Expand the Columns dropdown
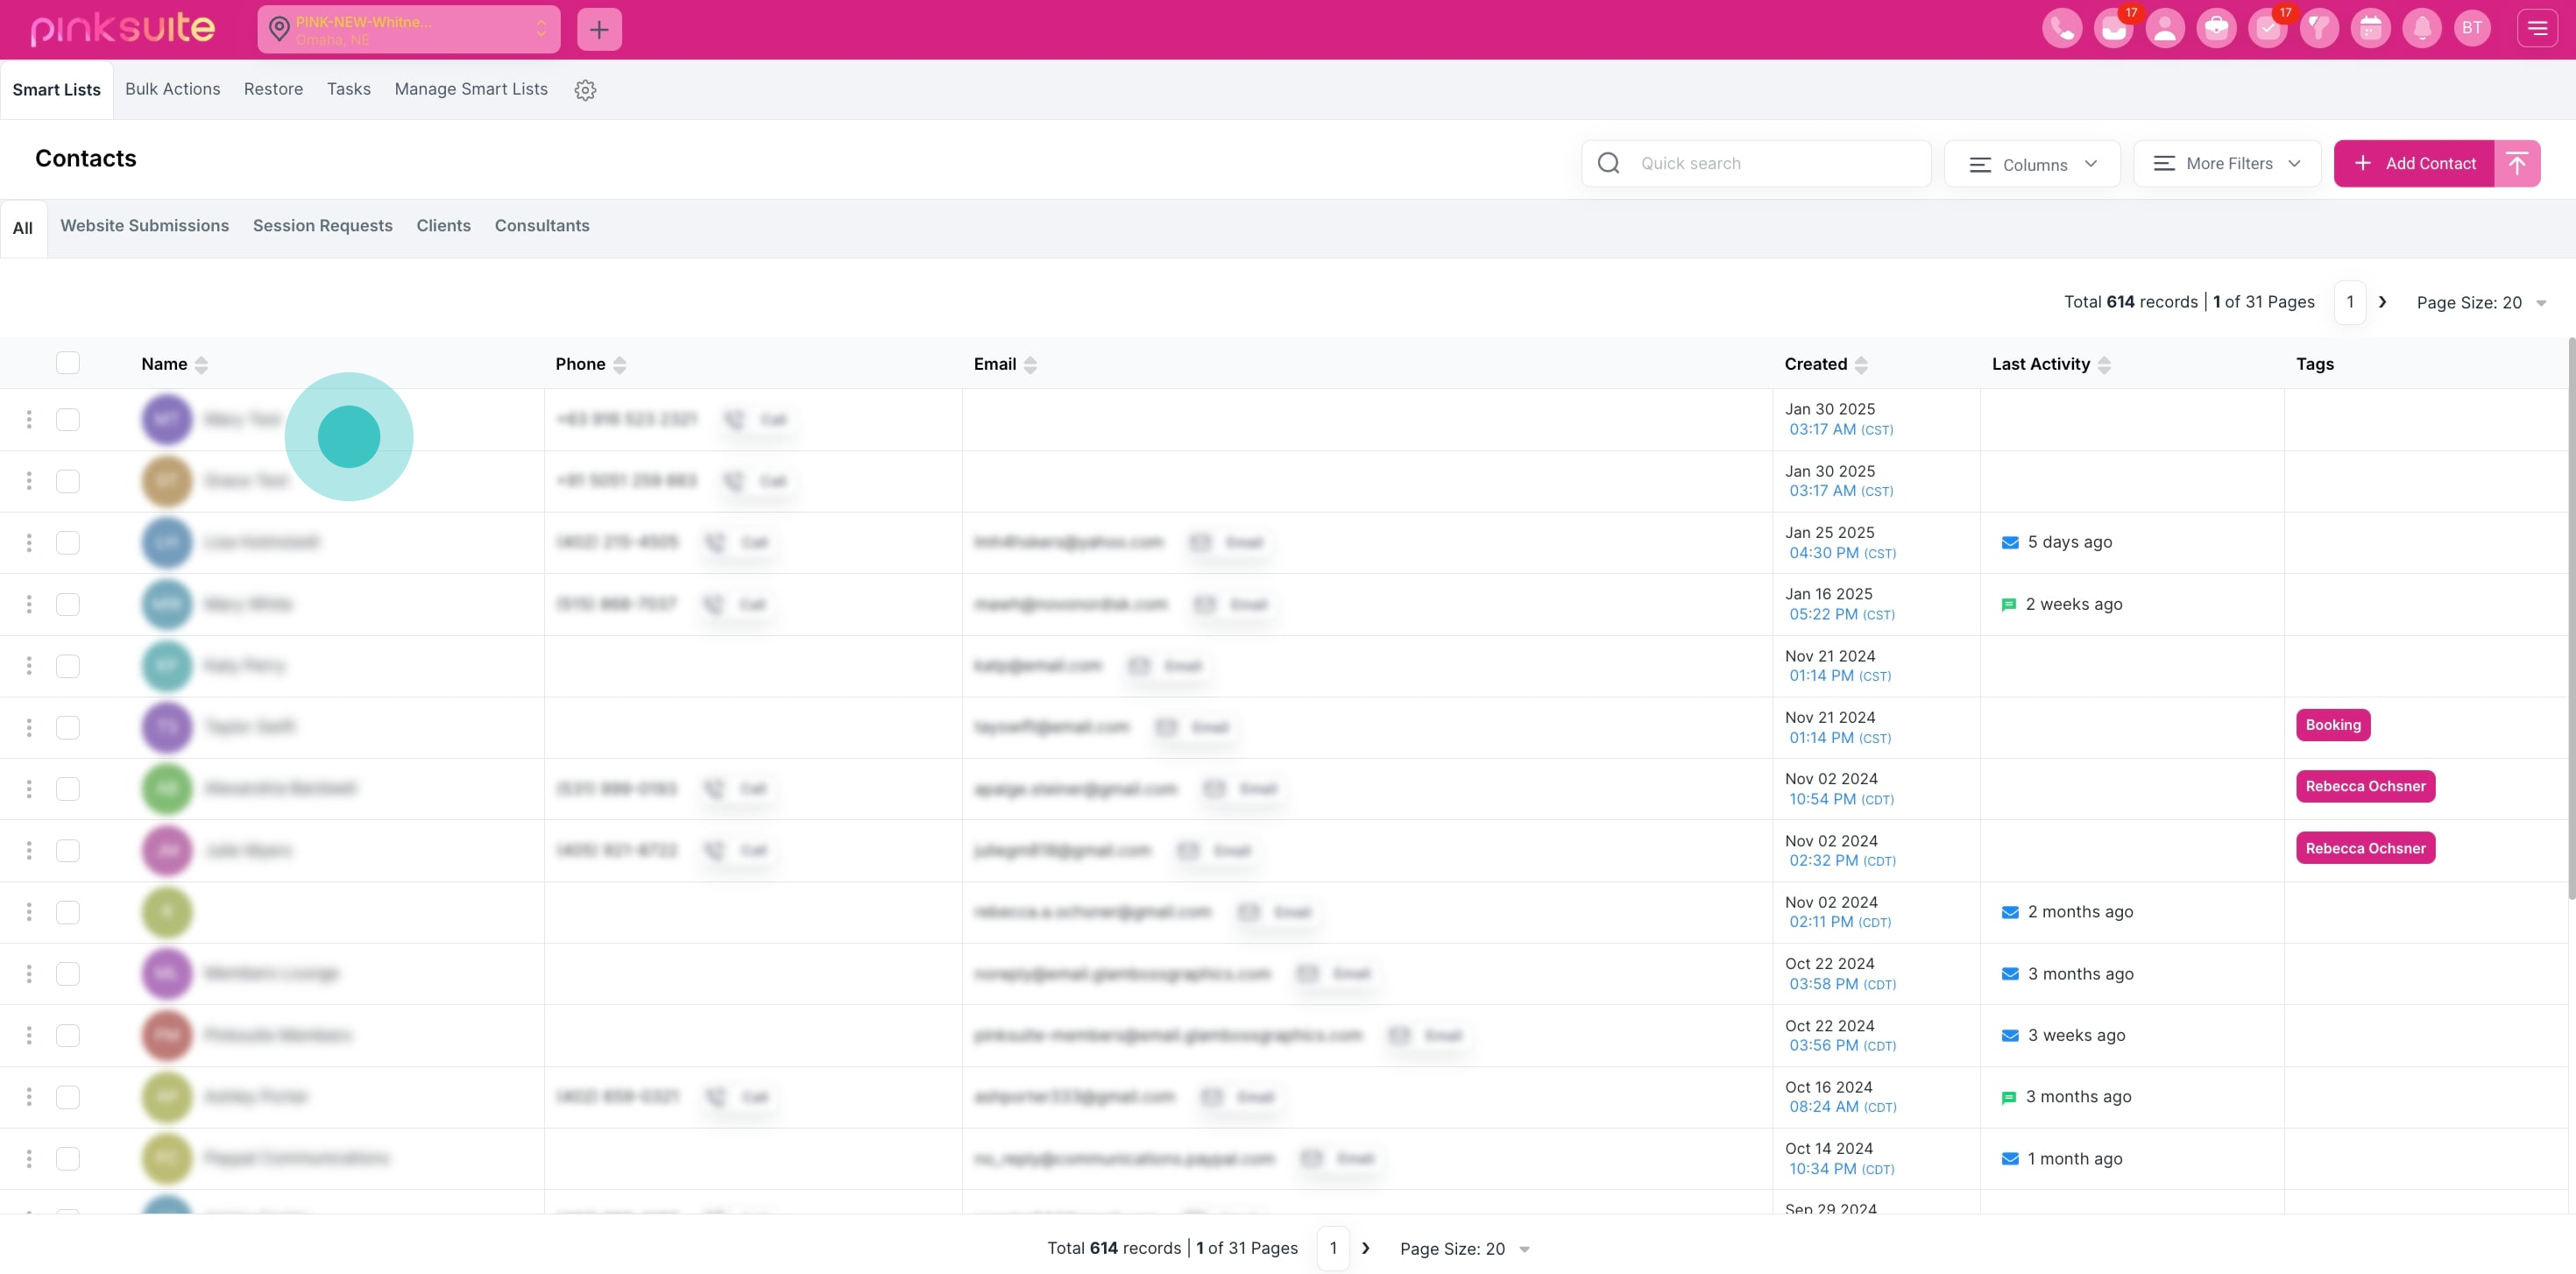Image resolution: width=2576 pixels, height=1274 pixels. 2031,164
